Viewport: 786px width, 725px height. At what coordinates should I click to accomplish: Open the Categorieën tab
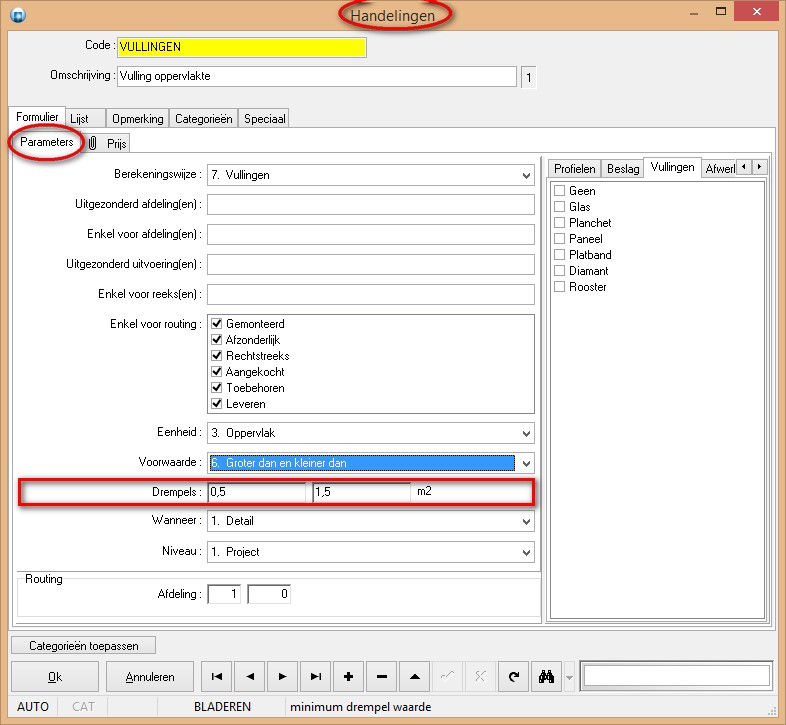point(204,119)
